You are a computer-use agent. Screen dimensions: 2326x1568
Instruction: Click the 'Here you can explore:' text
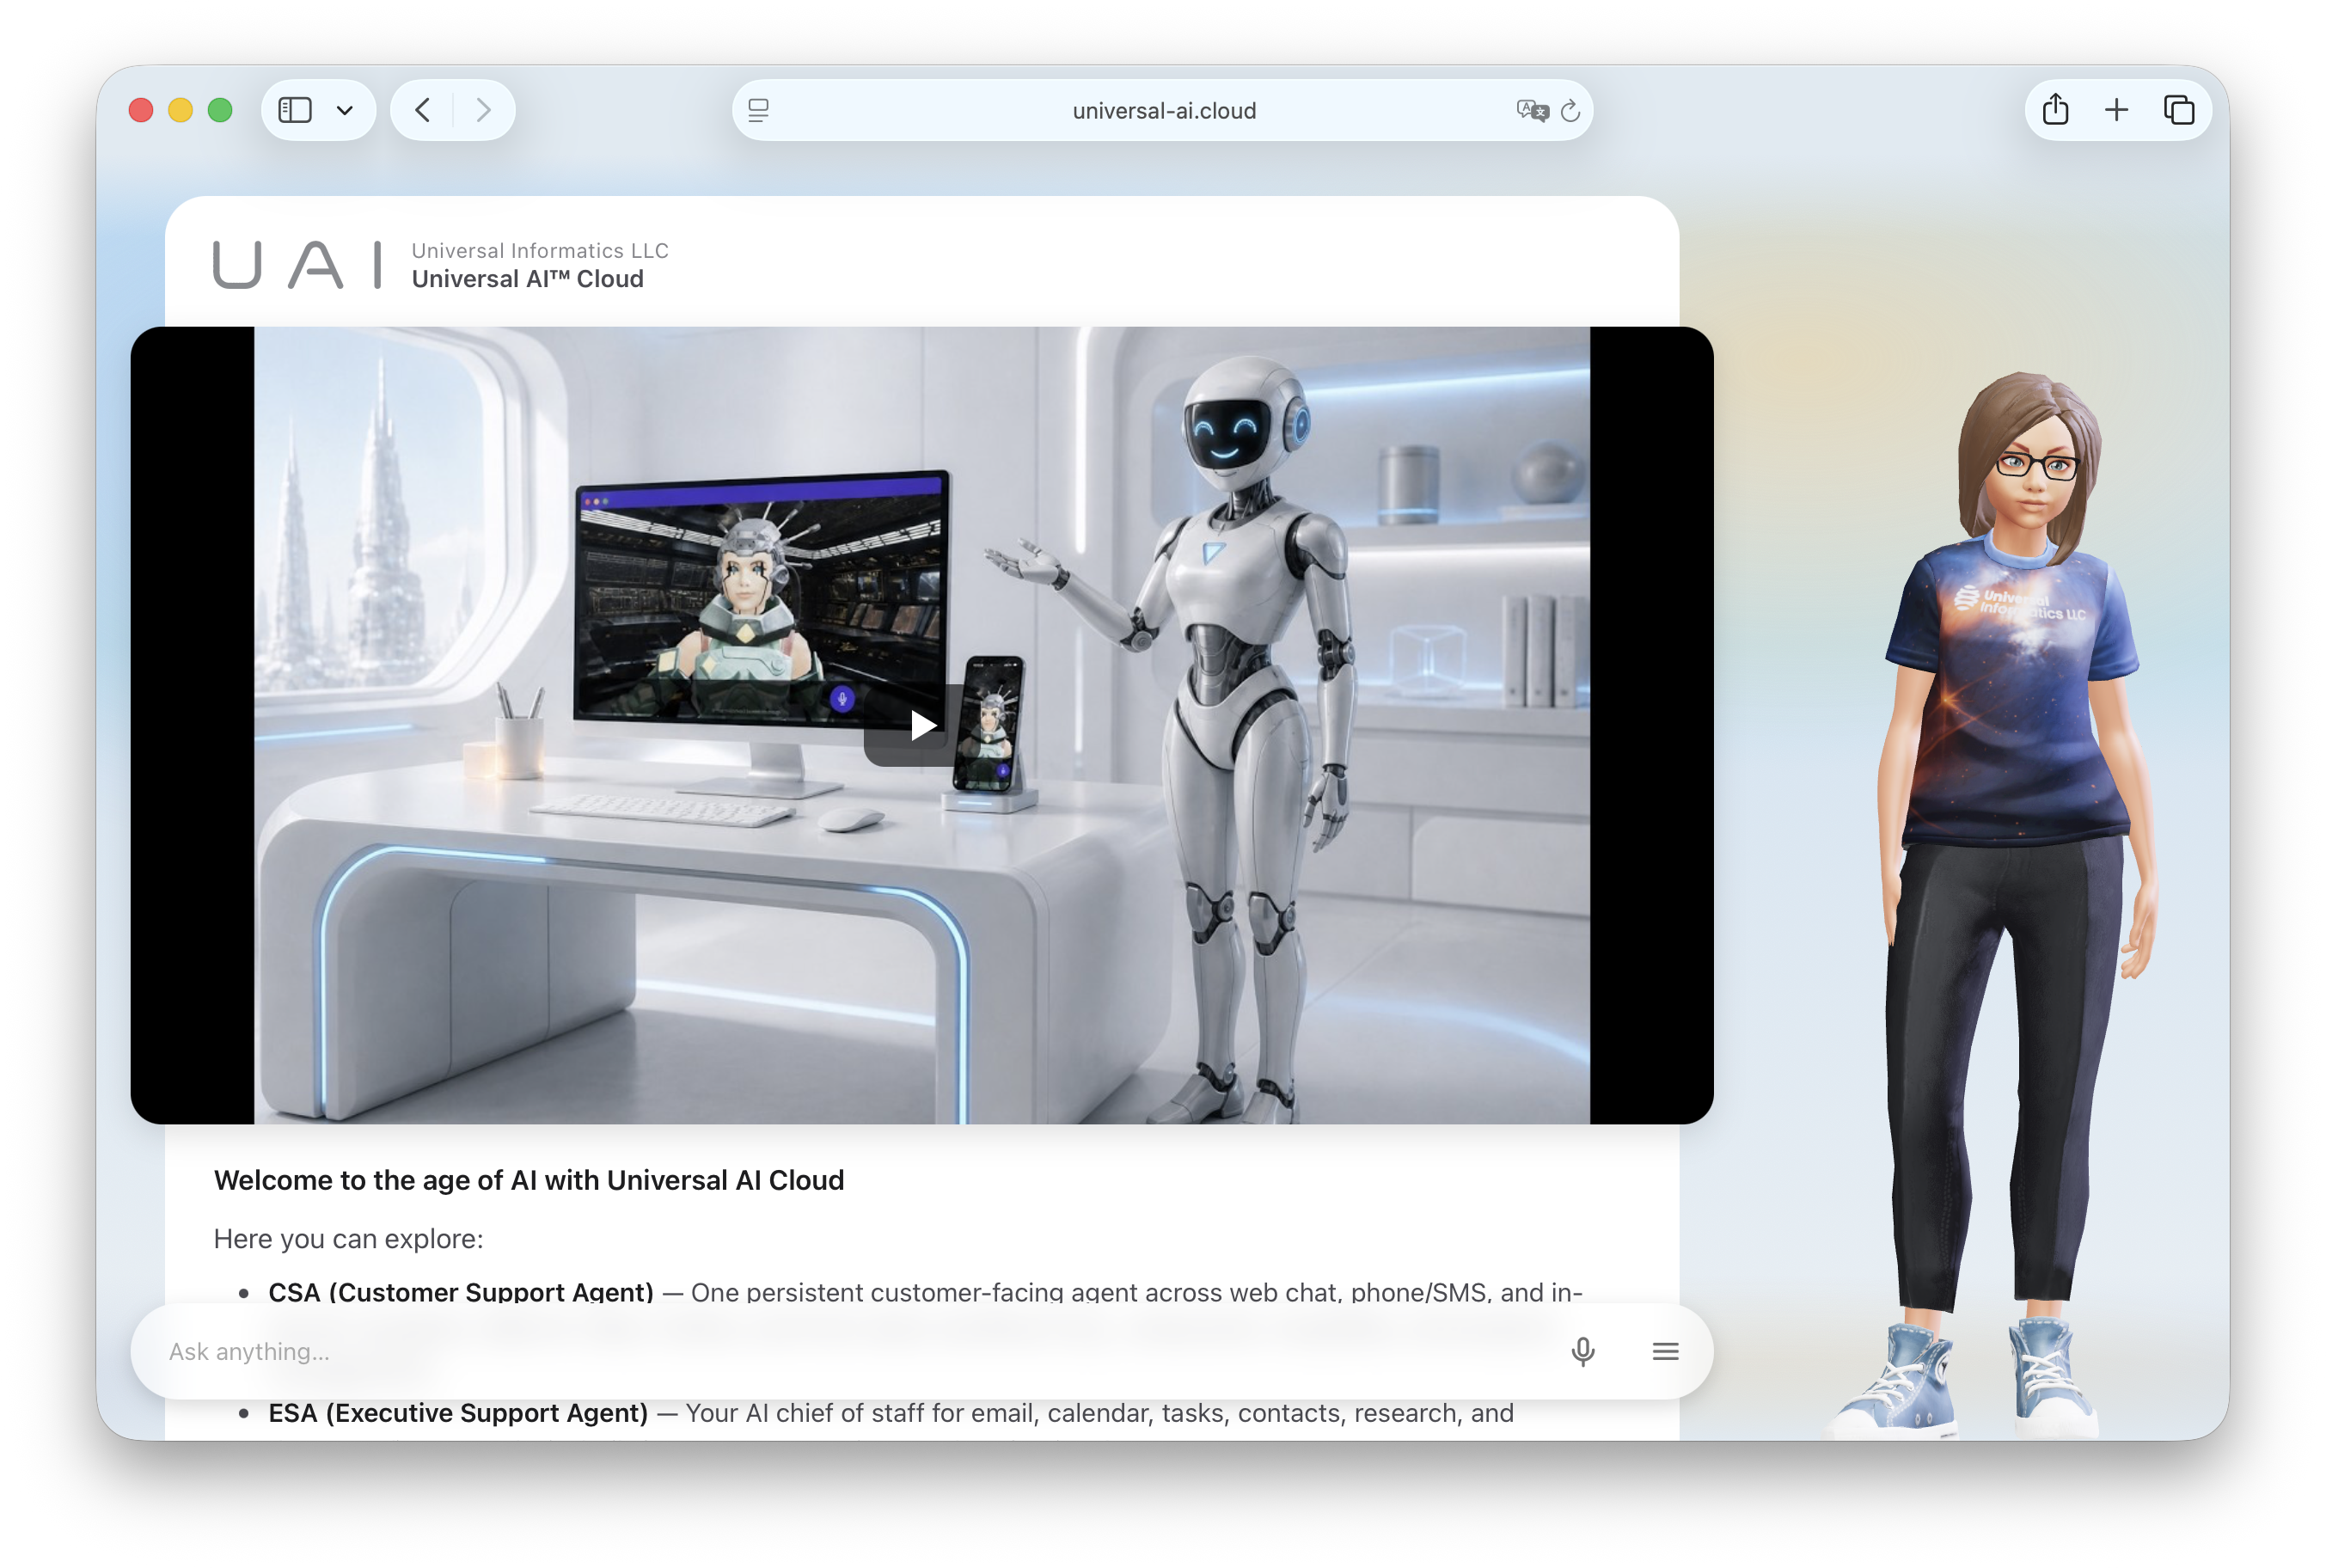click(348, 1238)
